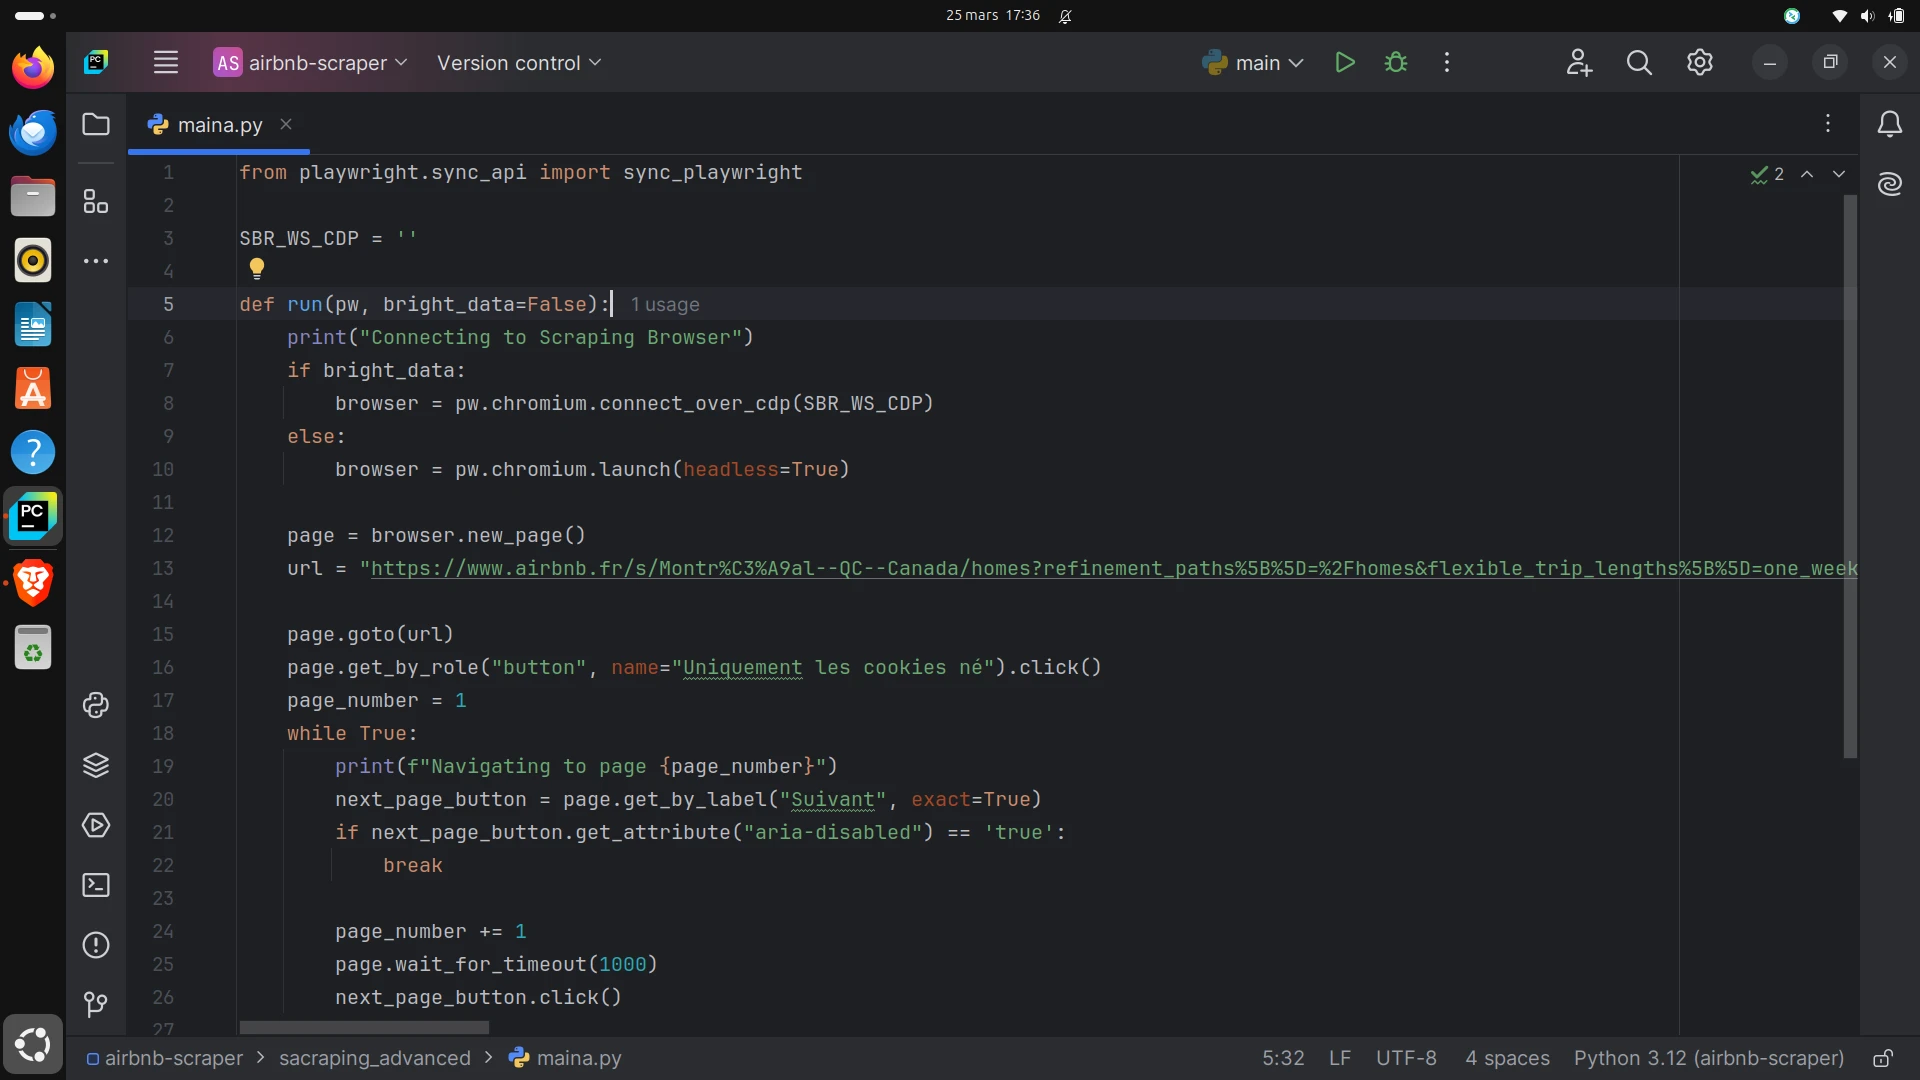1920x1080 pixels.
Task: Toggle the Project folder tool window
Action: (x=96, y=125)
